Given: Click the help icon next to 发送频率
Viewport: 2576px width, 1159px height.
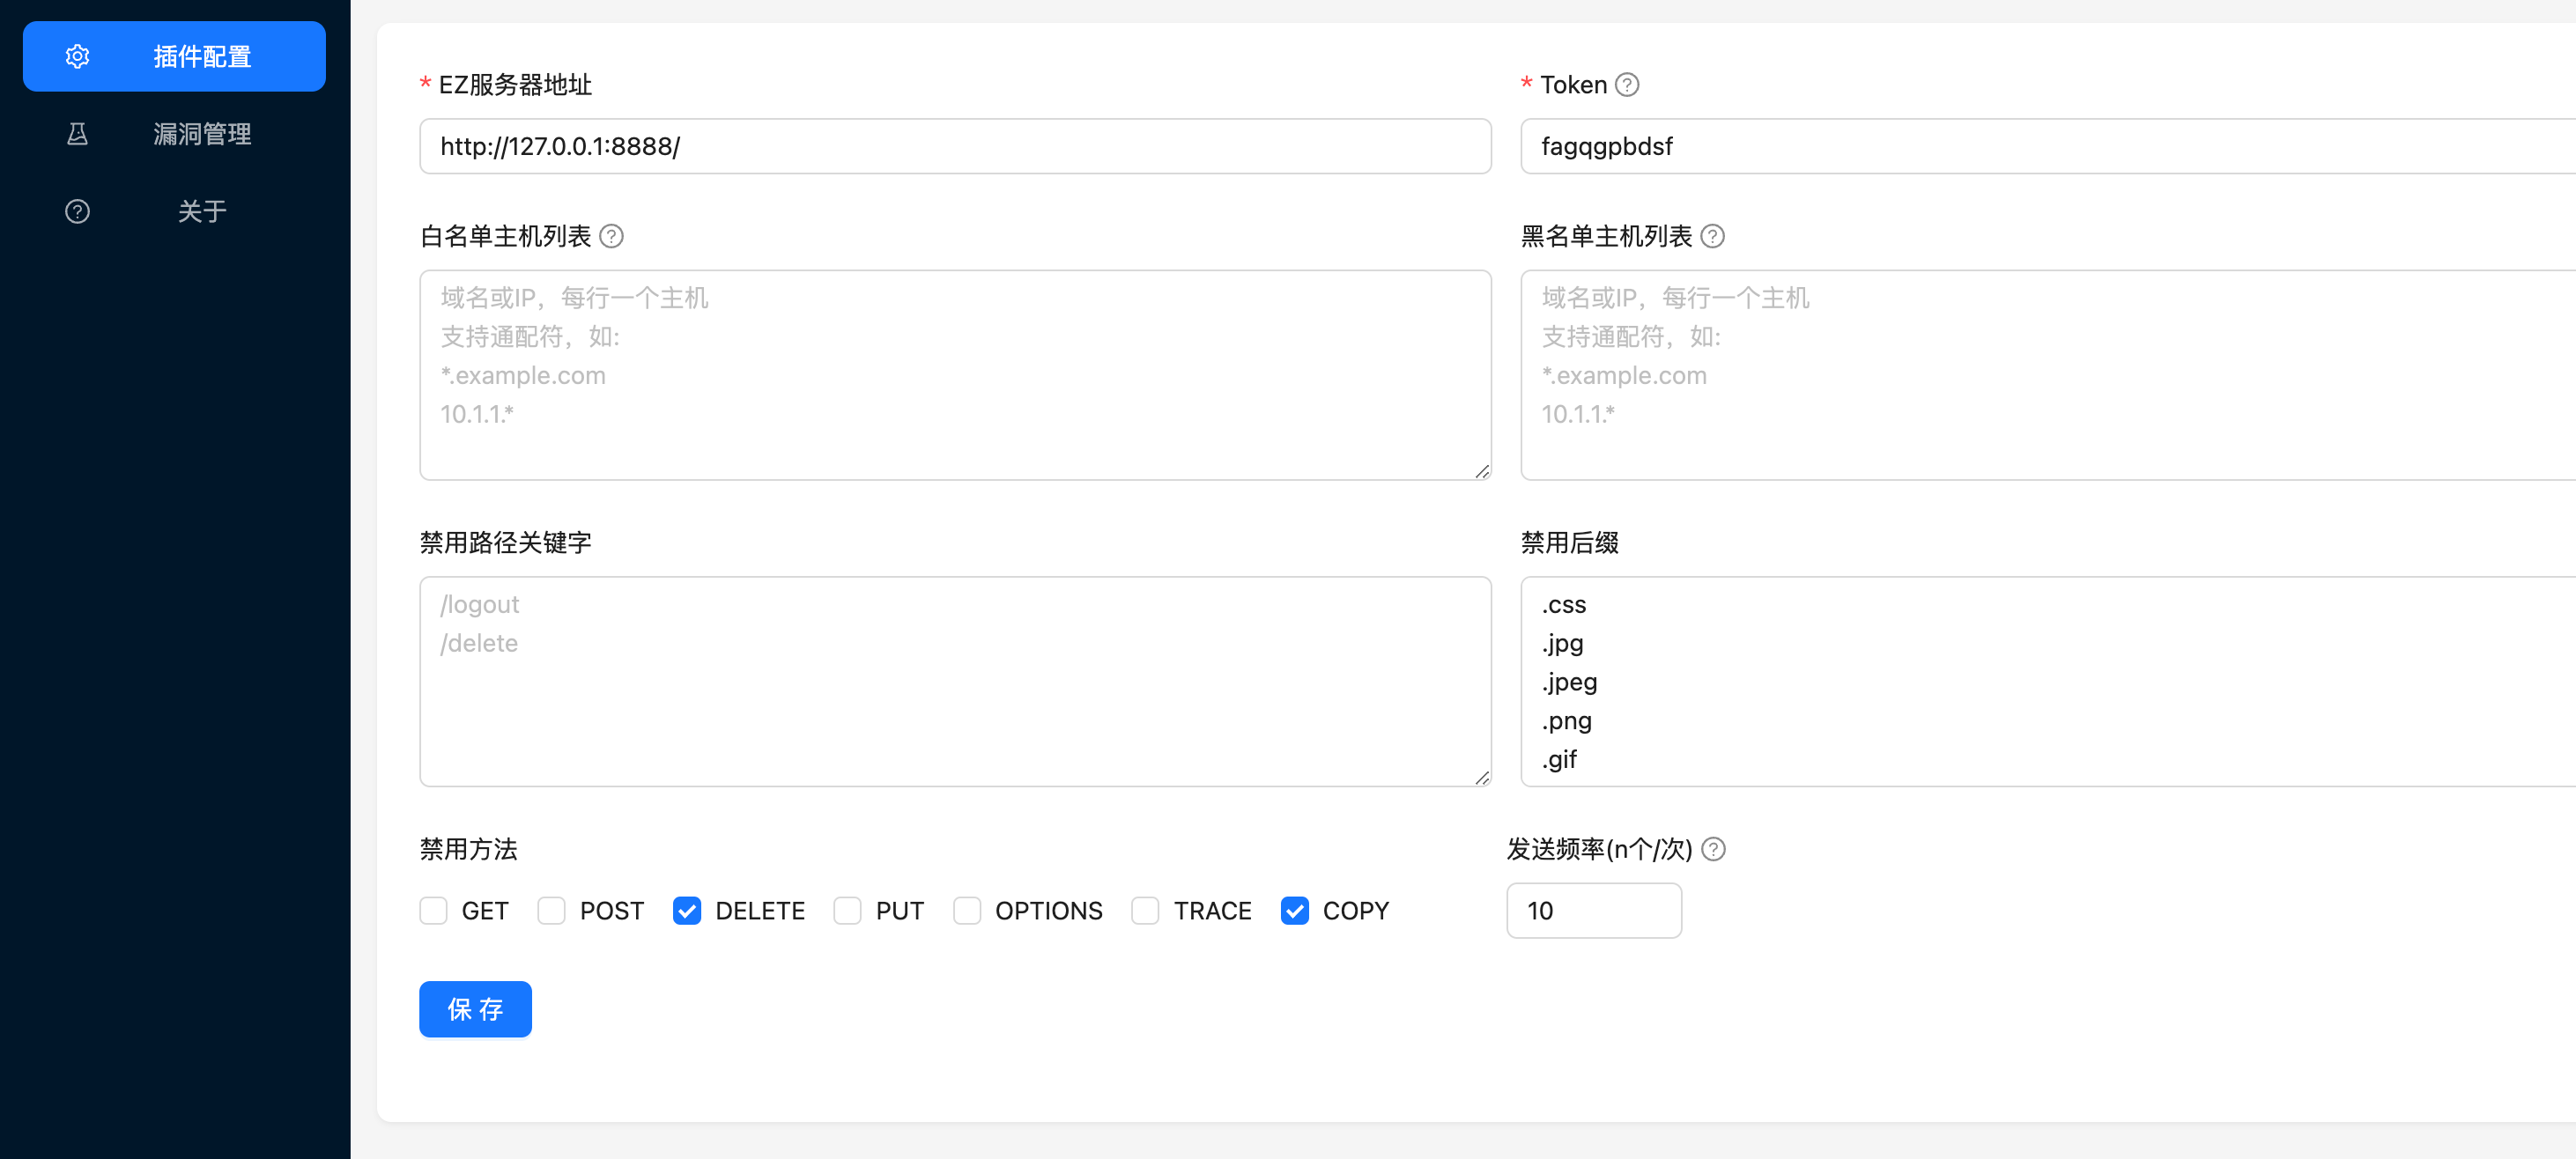Looking at the screenshot, I should 1713,849.
